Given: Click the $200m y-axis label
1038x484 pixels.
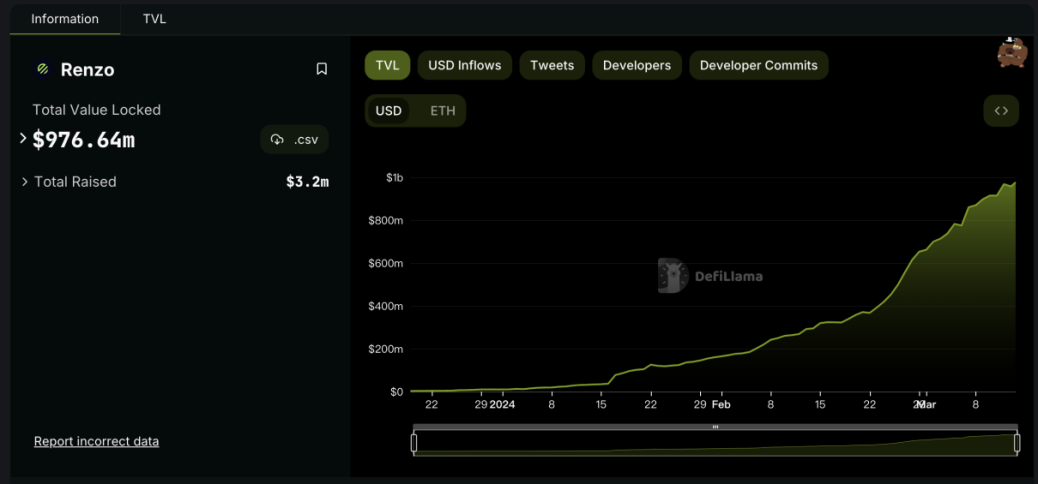Looking at the screenshot, I should [386, 349].
